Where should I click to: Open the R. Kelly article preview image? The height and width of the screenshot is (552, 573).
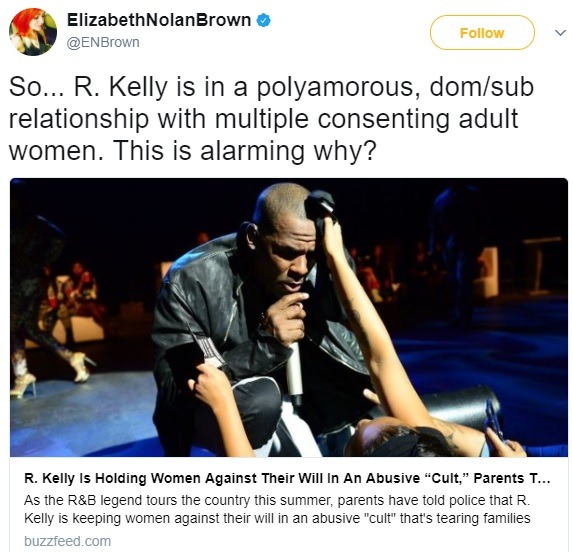[289, 317]
